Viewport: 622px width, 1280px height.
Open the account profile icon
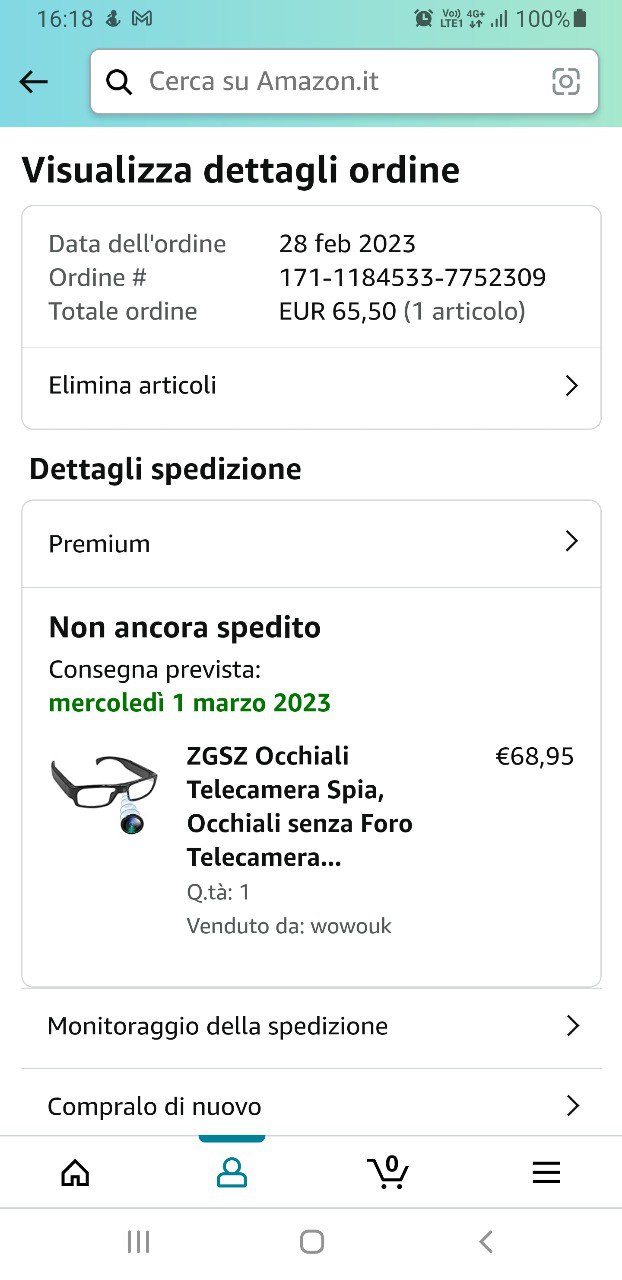[232, 1172]
